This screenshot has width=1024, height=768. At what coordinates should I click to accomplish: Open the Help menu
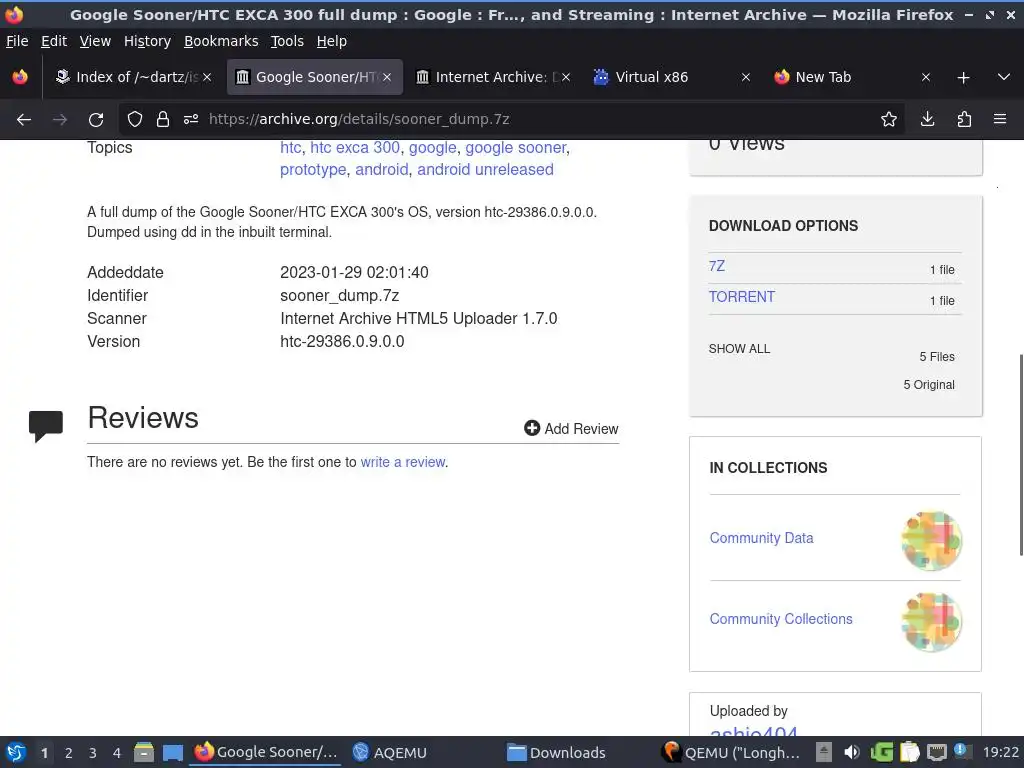(x=332, y=41)
